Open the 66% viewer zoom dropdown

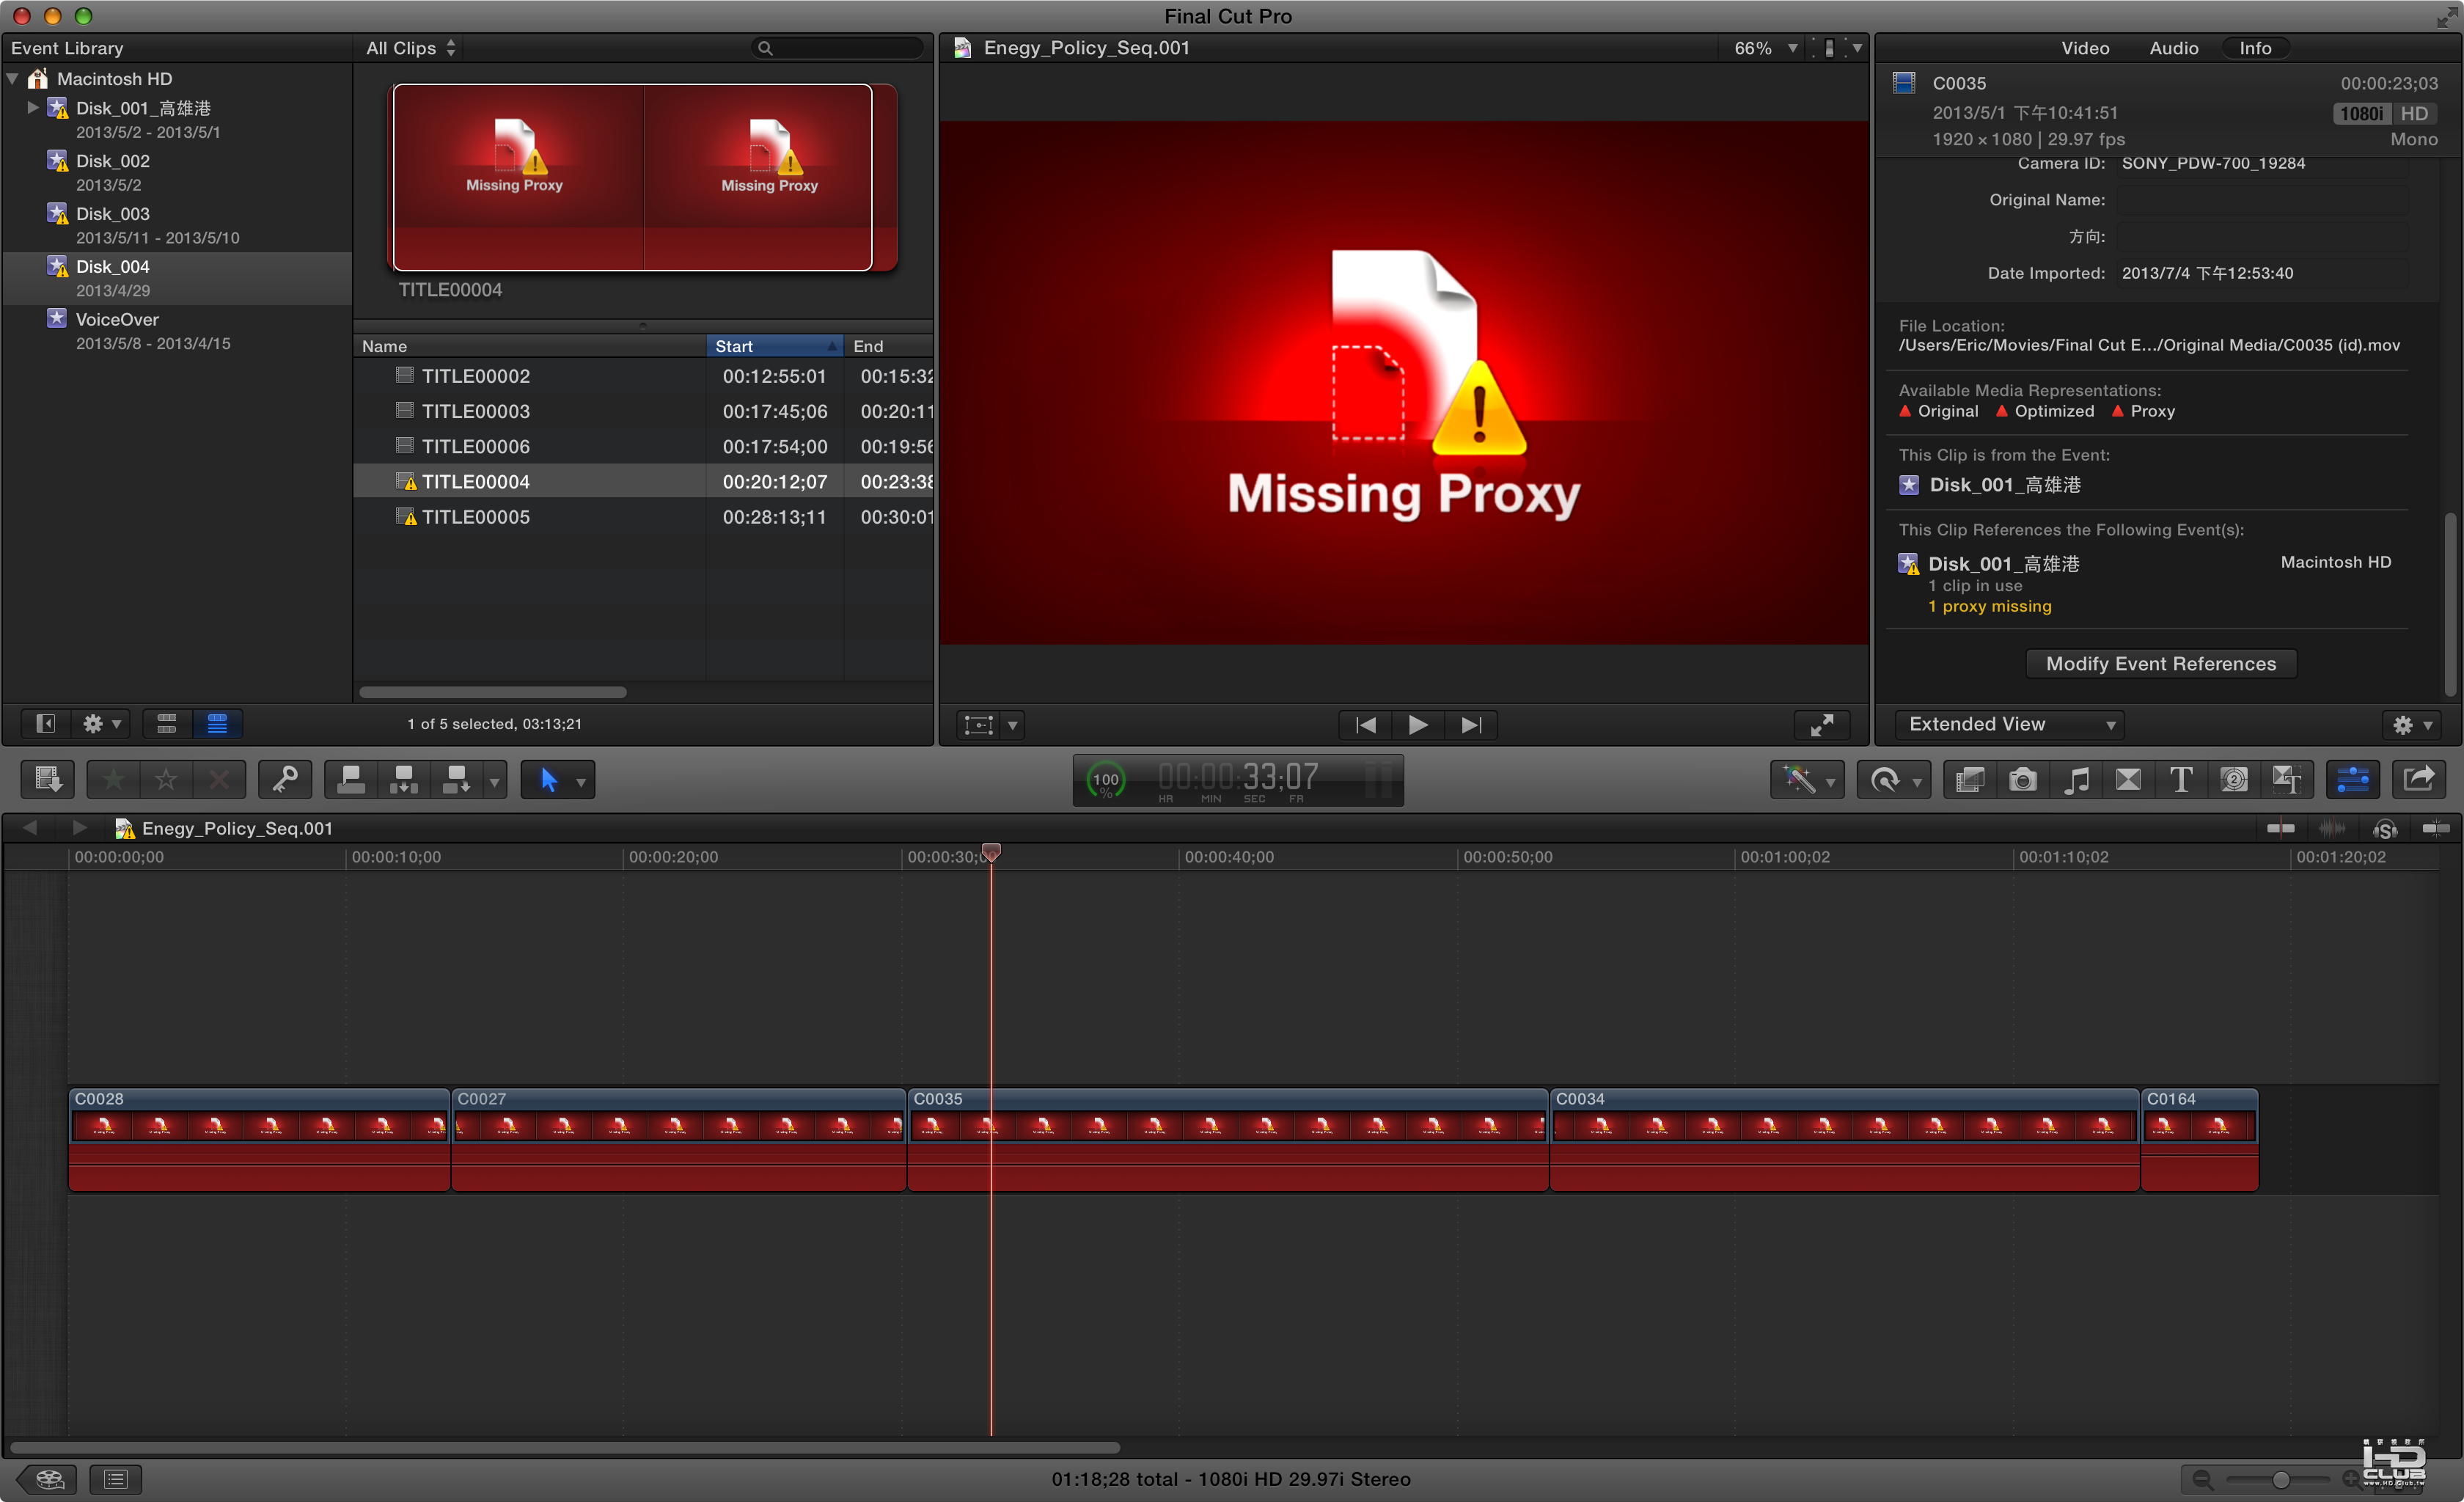pos(1765,48)
